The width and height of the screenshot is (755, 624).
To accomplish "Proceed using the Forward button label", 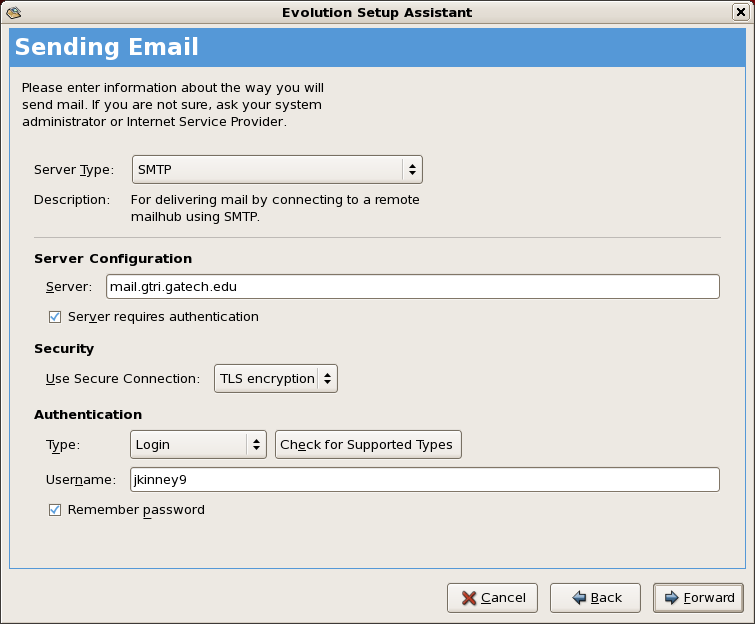I will (709, 598).
